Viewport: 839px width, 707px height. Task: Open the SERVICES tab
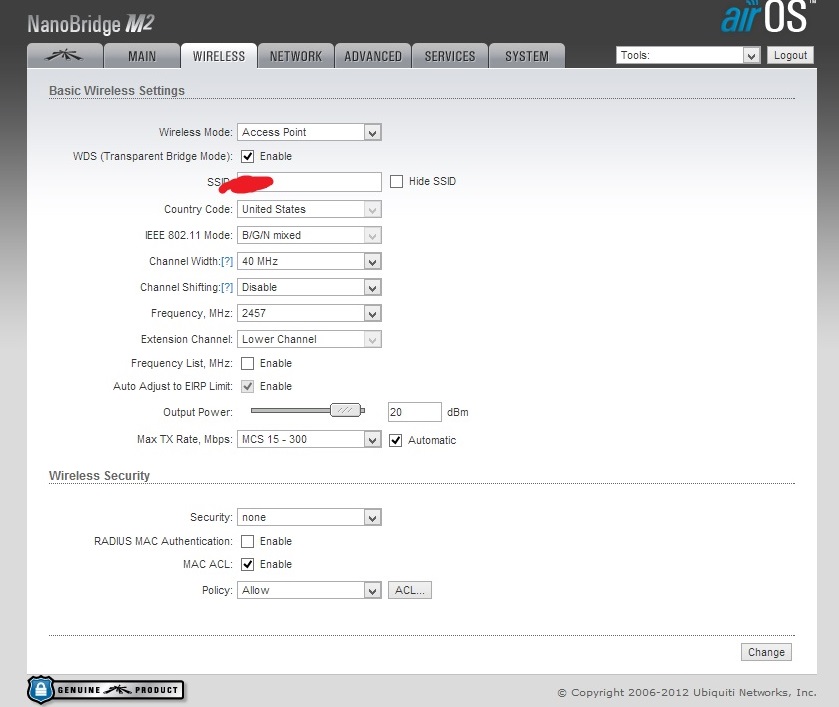(450, 56)
